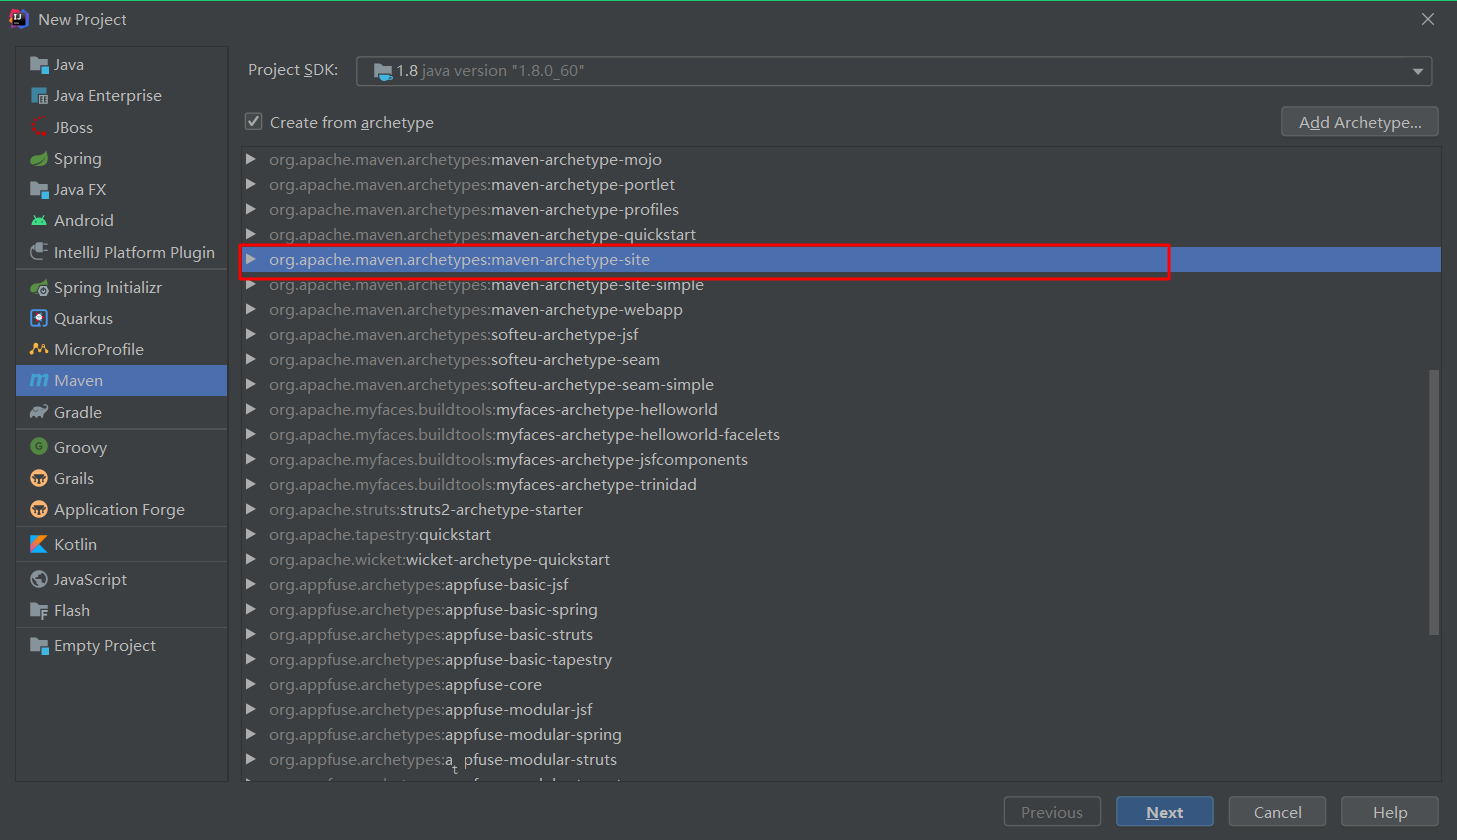Select myfaces-archetype-jsfcomponents archetype

[x=841, y=459]
